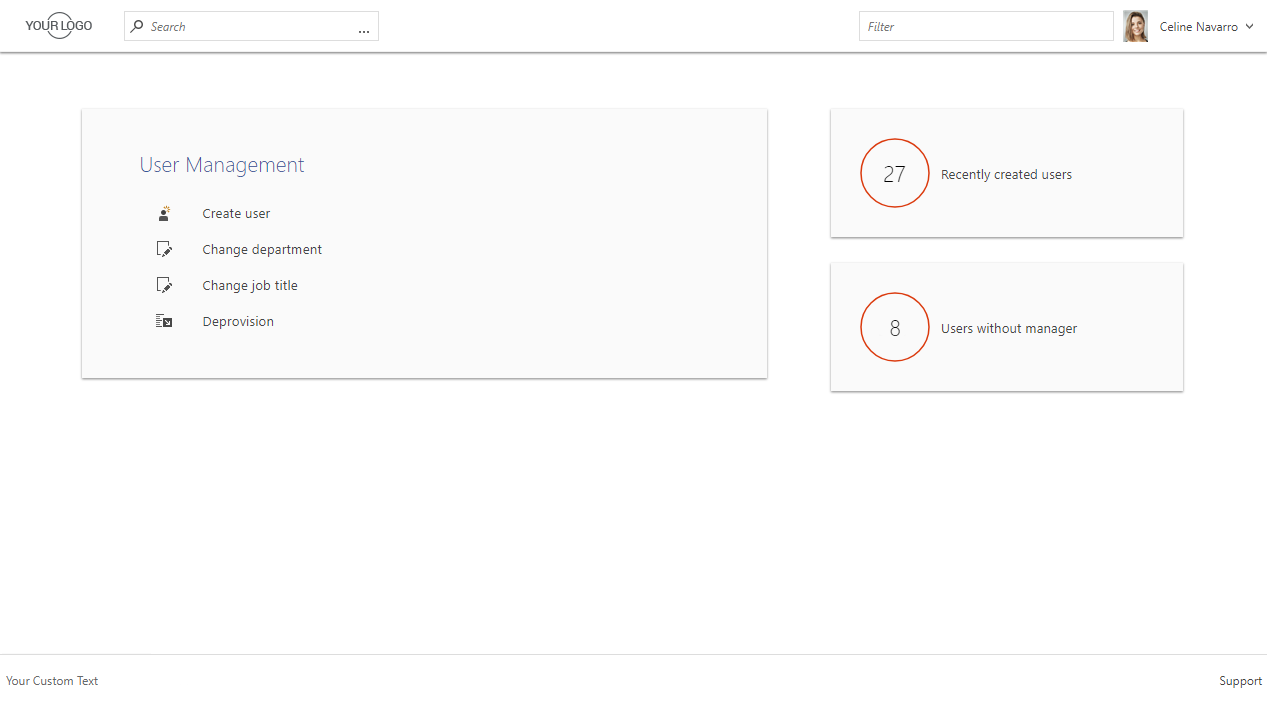1267x703 pixels.
Task: Click the 27 recently created users counter
Action: [x=895, y=173]
